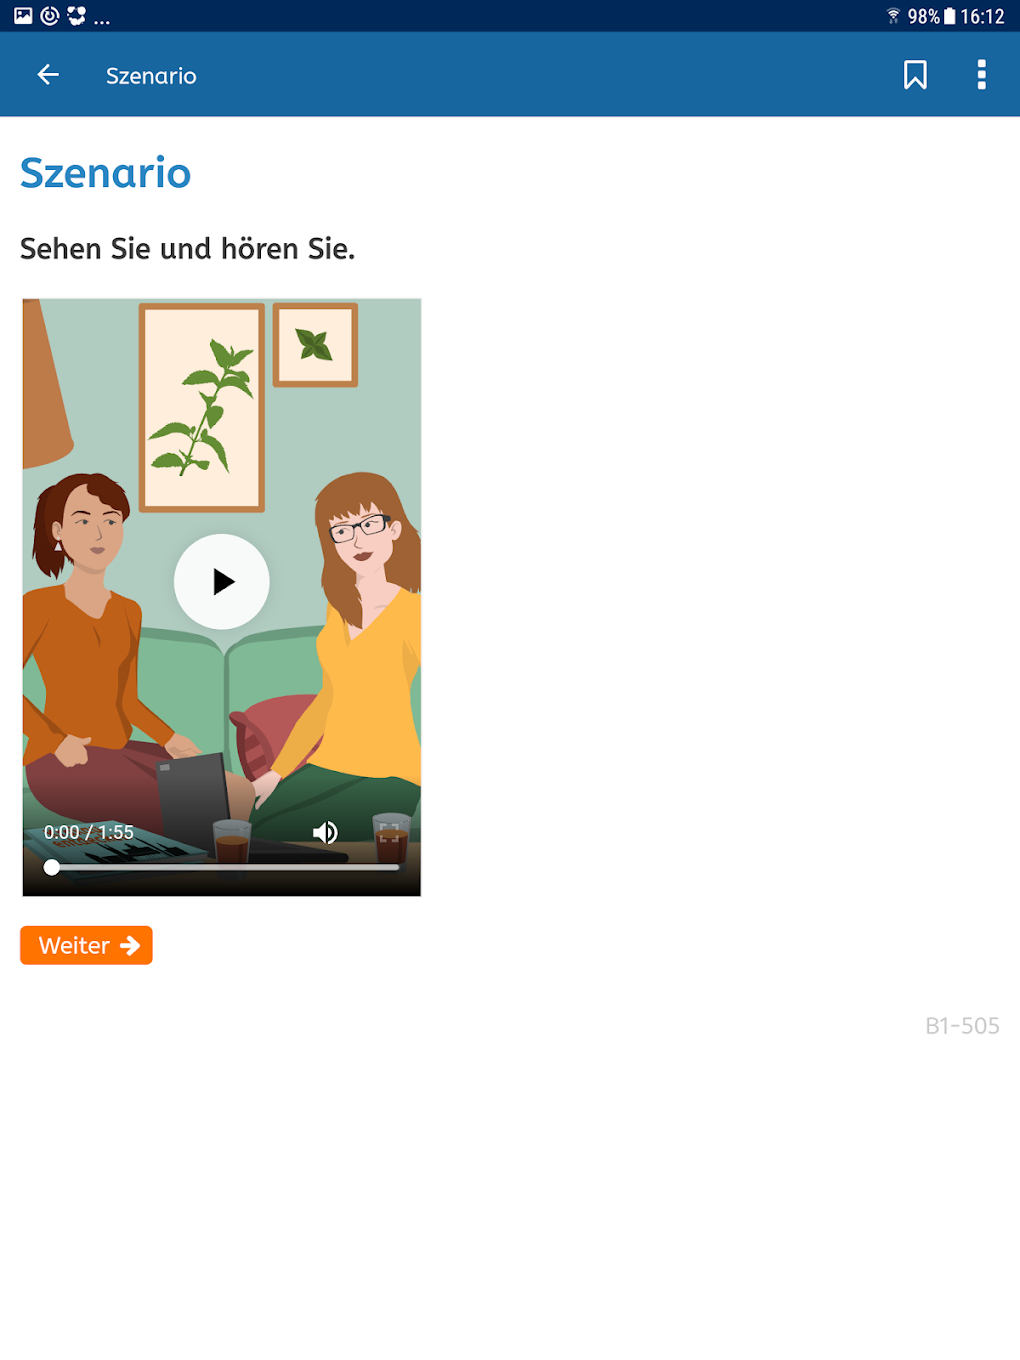The width and height of the screenshot is (1020, 1360).
Task: Tap the battery indicator in status bar
Action: [x=949, y=16]
